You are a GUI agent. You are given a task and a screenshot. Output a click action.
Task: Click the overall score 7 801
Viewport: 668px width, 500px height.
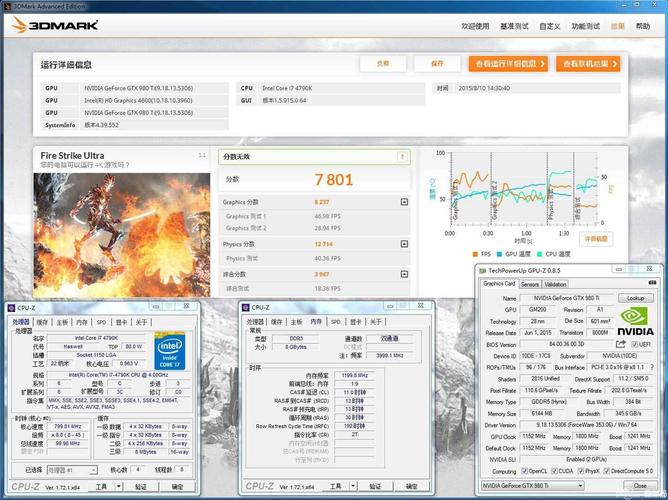pos(334,180)
